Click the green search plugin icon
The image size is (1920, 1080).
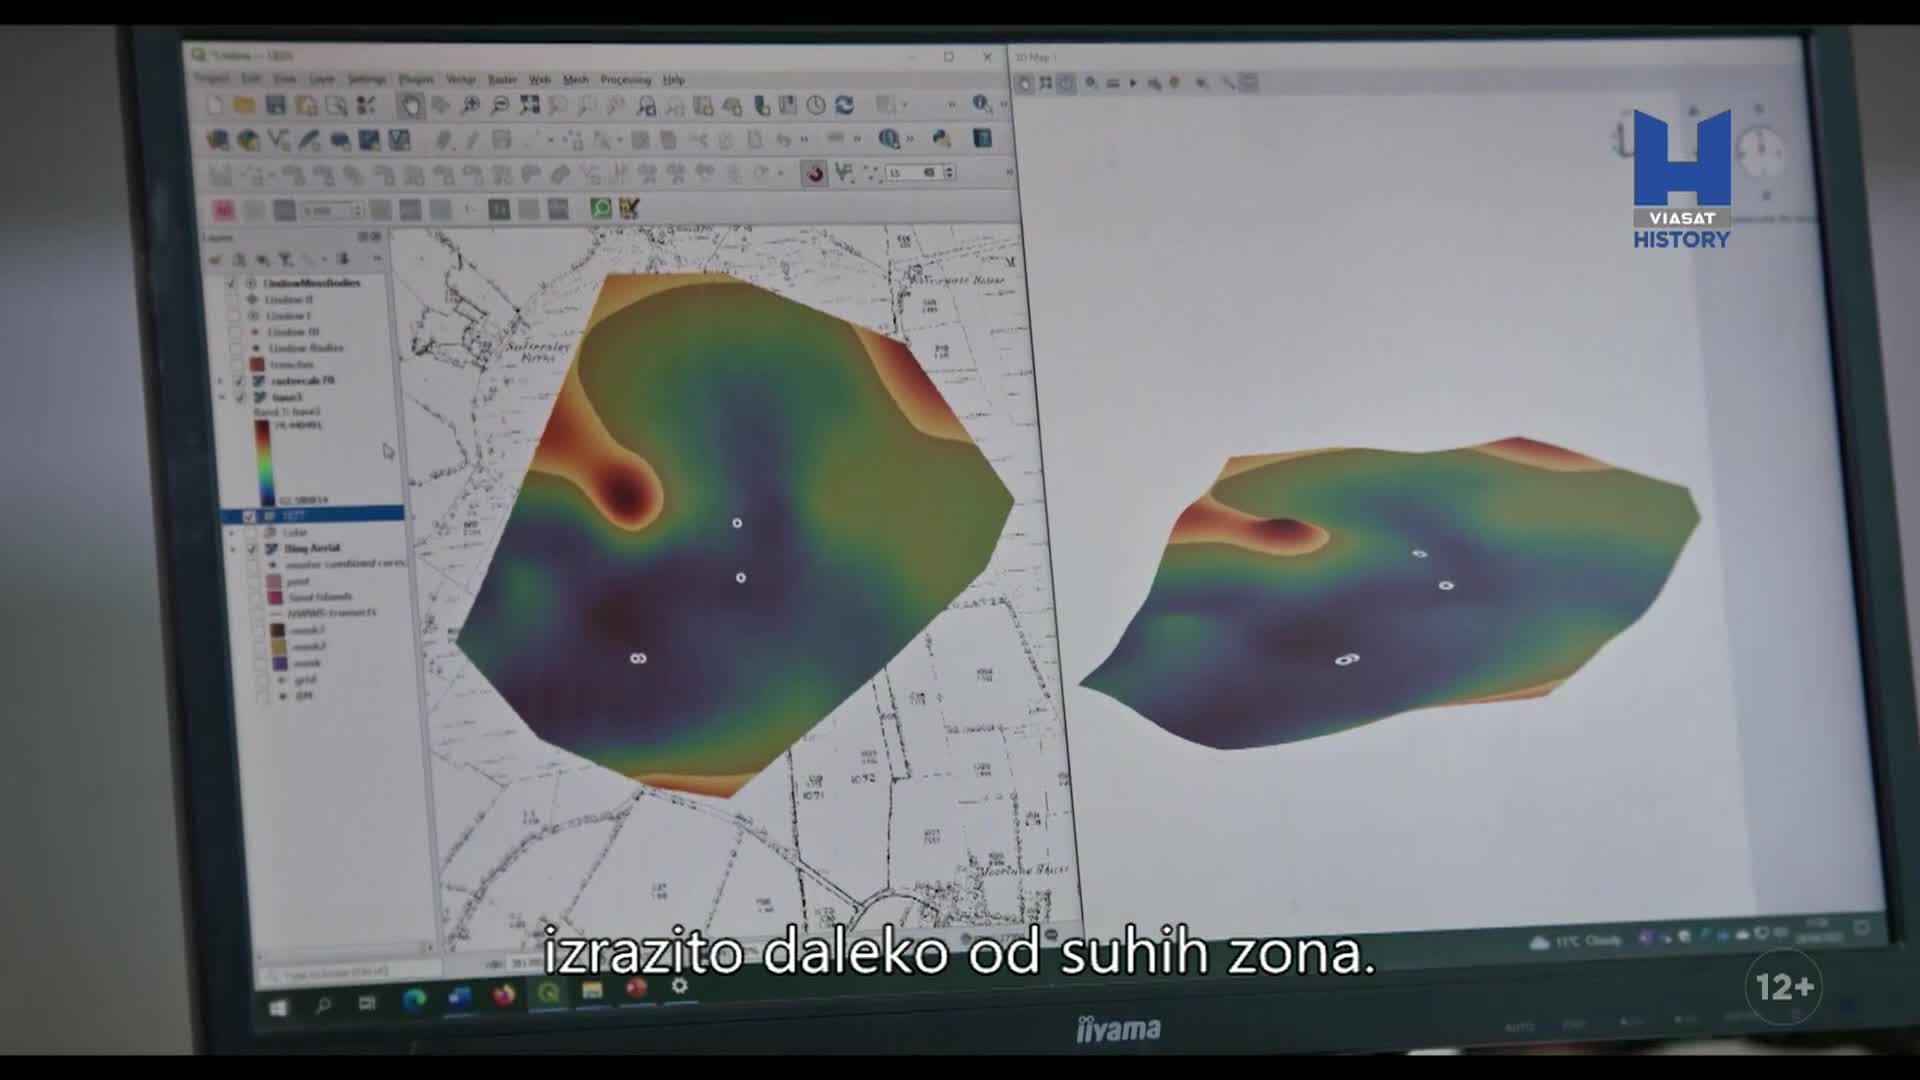point(600,208)
